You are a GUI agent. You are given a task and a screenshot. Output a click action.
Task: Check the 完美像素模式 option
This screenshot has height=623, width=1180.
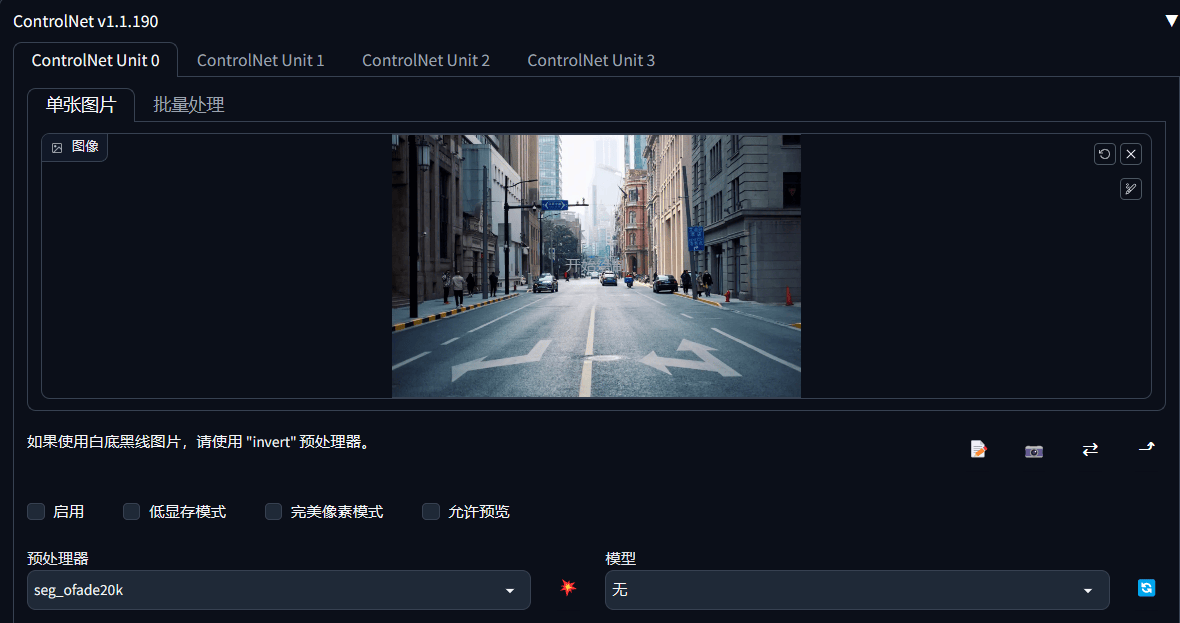tap(273, 512)
